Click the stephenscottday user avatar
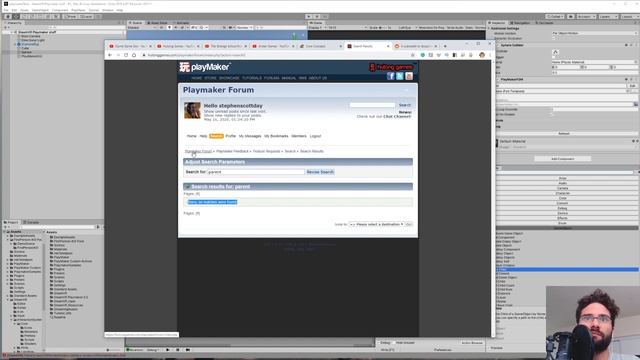640x360 pixels. point(192,110)
